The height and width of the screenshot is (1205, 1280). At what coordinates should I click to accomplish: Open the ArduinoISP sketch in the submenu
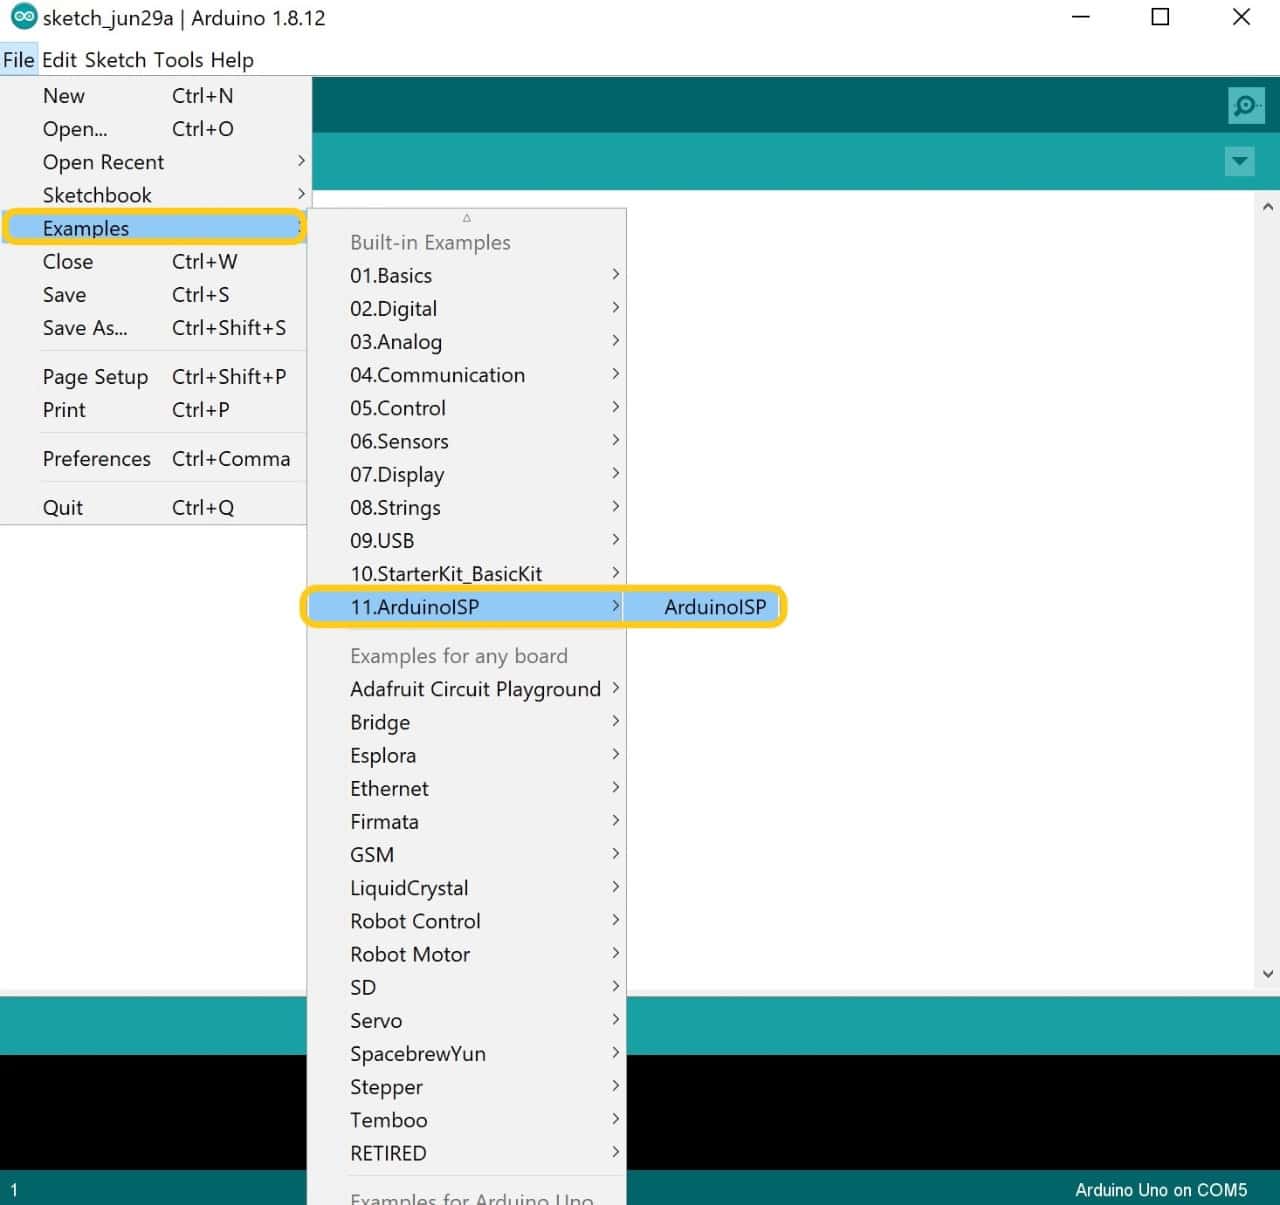pyautogui.click(x=703, y=607)
